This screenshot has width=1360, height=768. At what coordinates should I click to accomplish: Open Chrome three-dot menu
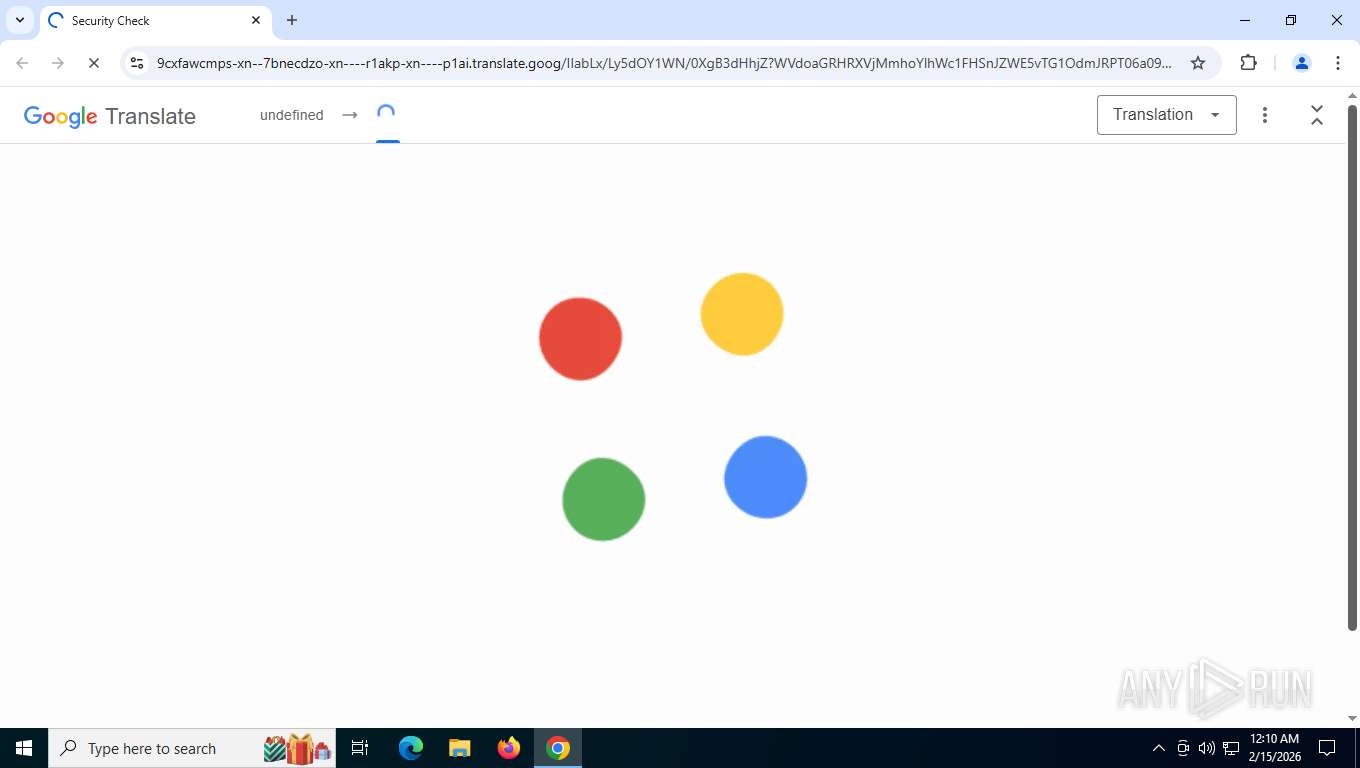click(x=1338, y=63)
